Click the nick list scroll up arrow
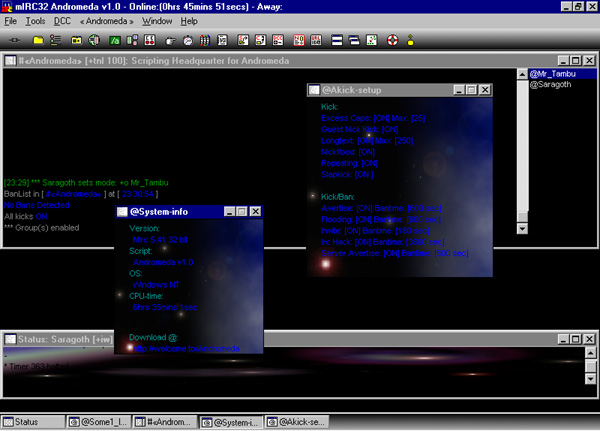The height and width of the screenshot is (431, 600). (x=522, y=74)
